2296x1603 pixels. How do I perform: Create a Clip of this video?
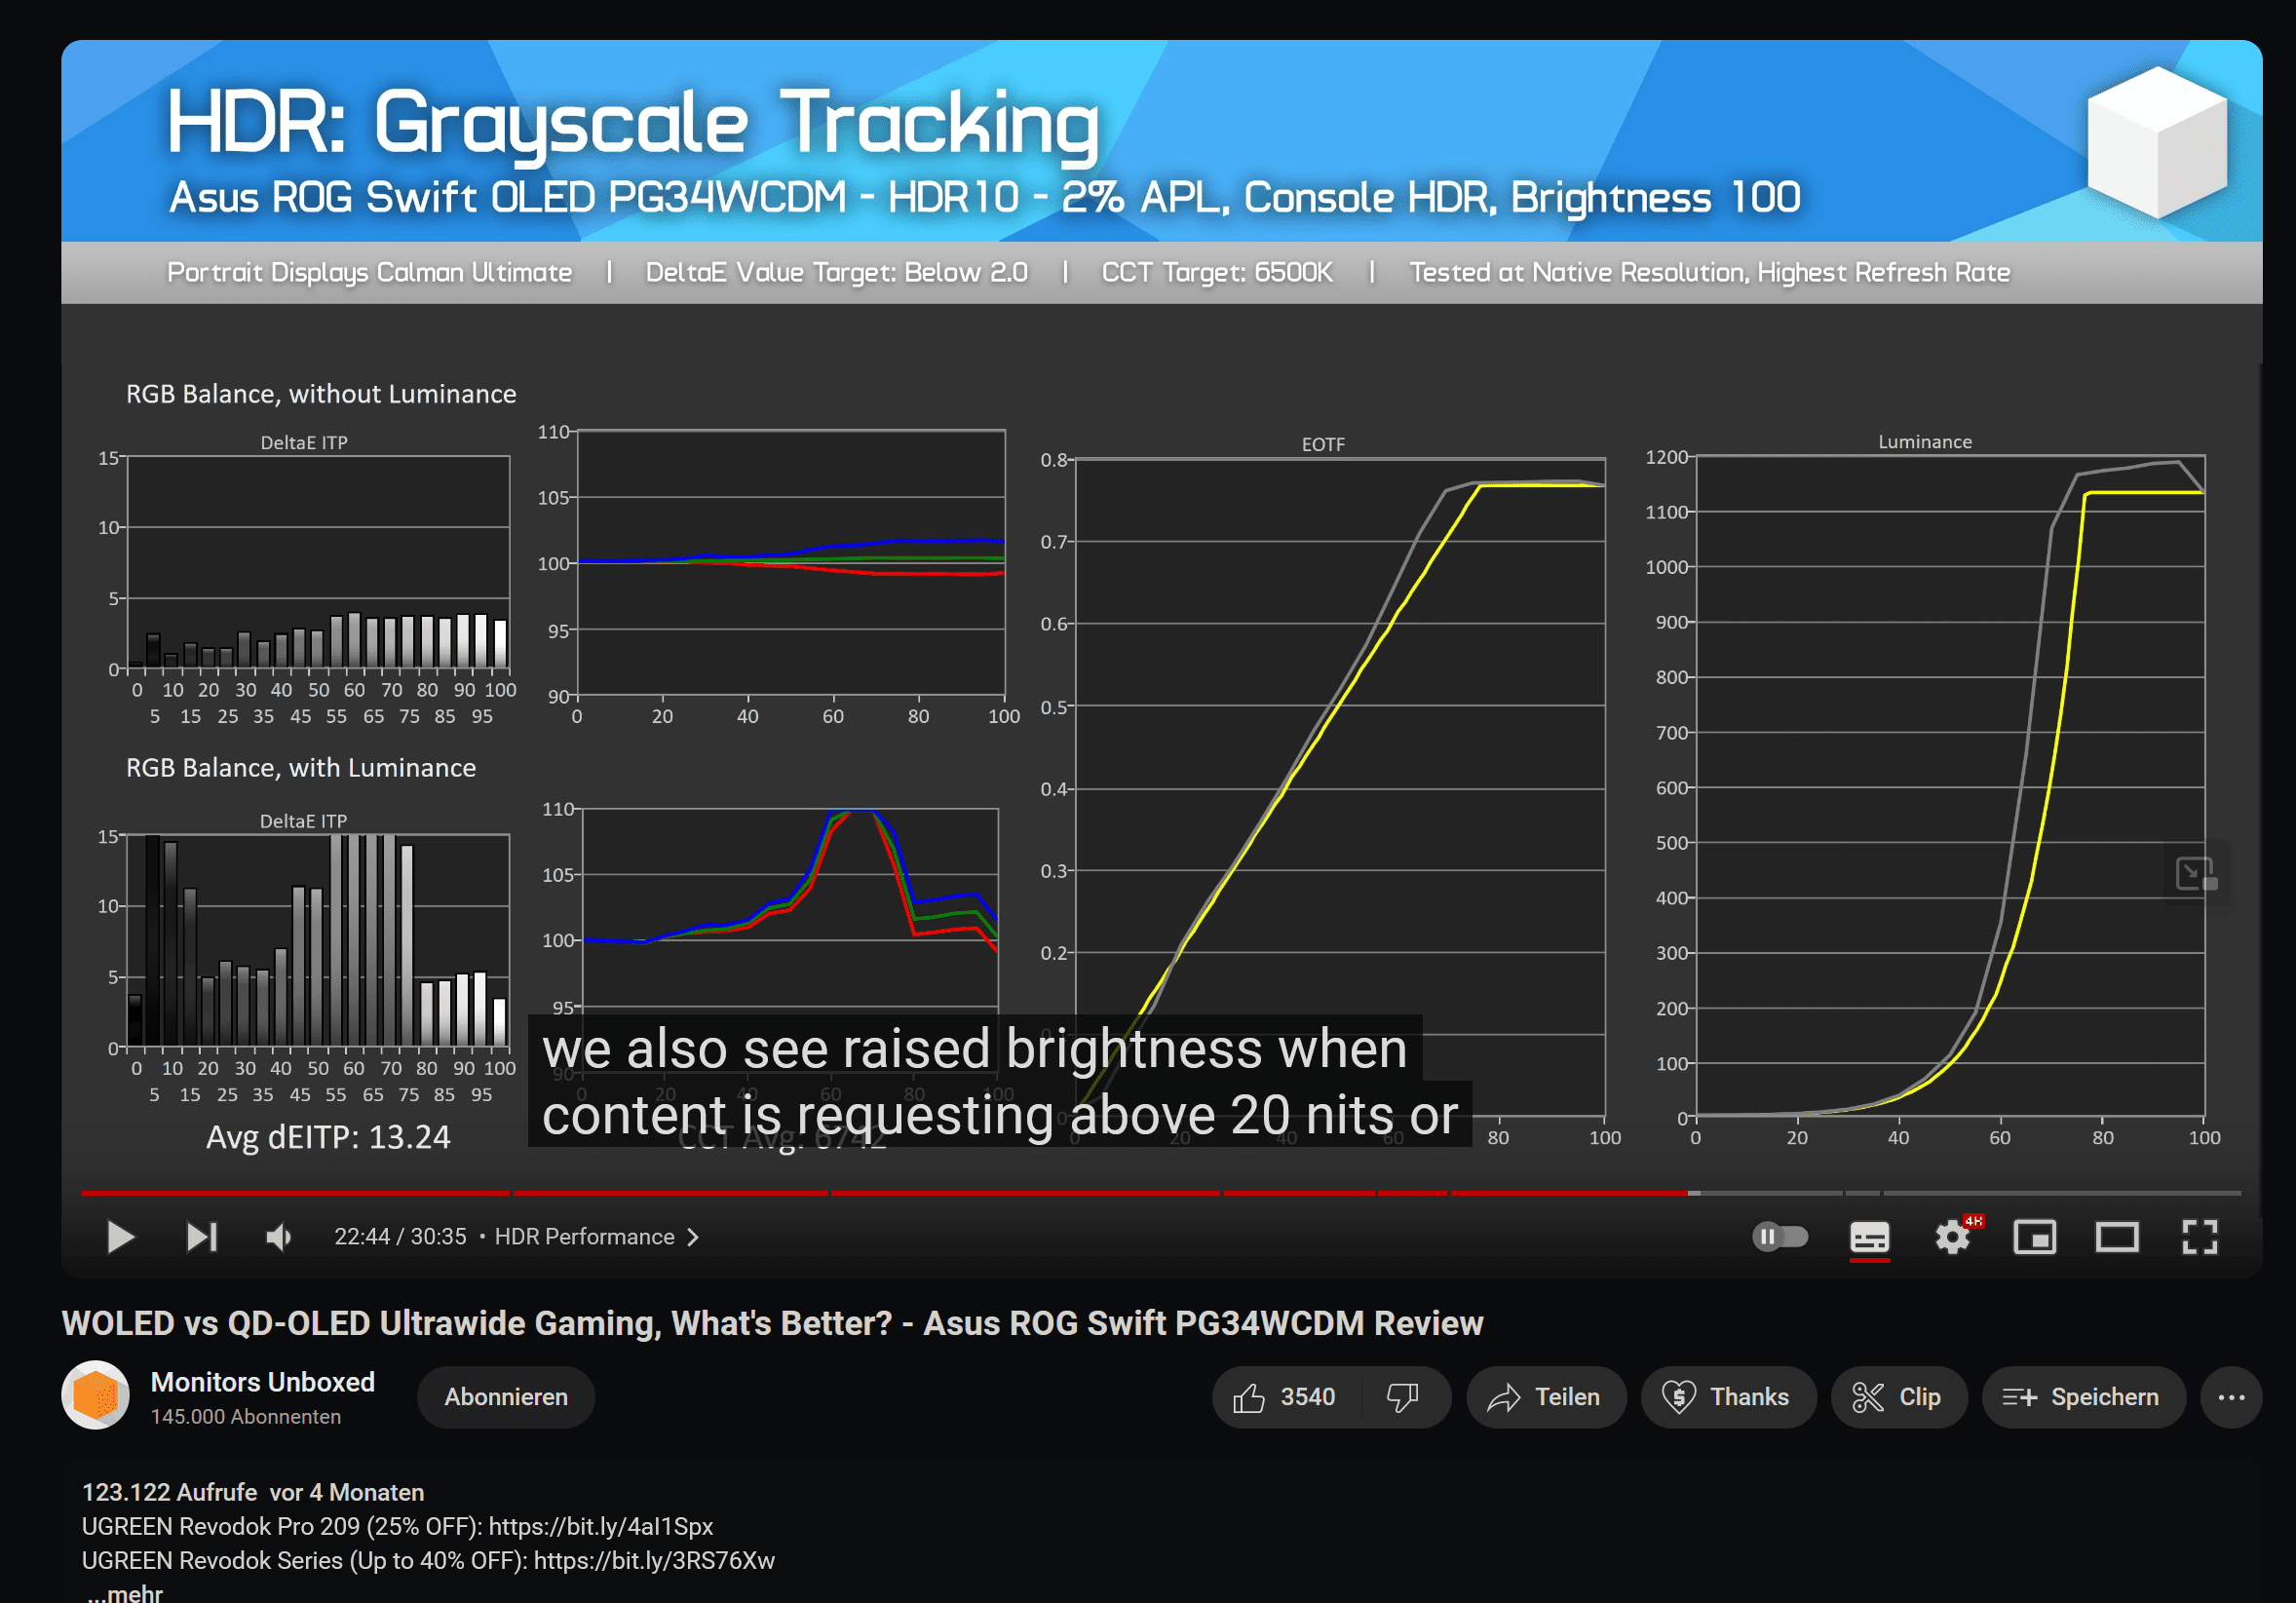click(x=1898, y=1397)
